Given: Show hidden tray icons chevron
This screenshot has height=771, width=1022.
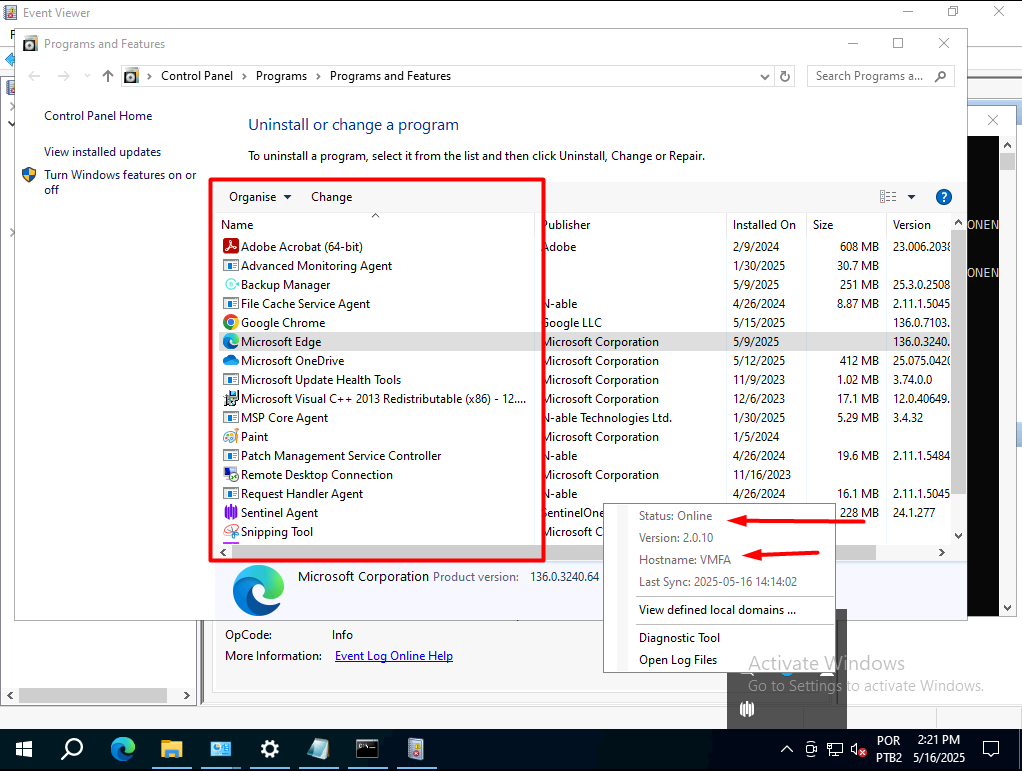Looking at the screenshot, I should pyautogui.click(x=787, y=749).
